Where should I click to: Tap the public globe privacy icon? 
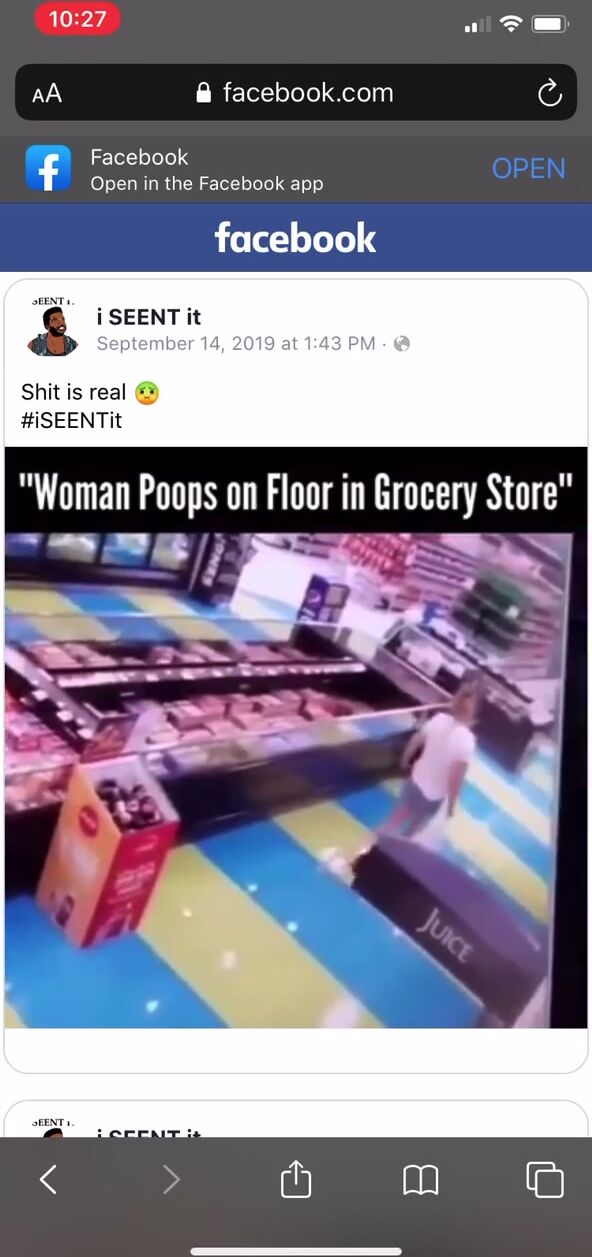[402, 344]
